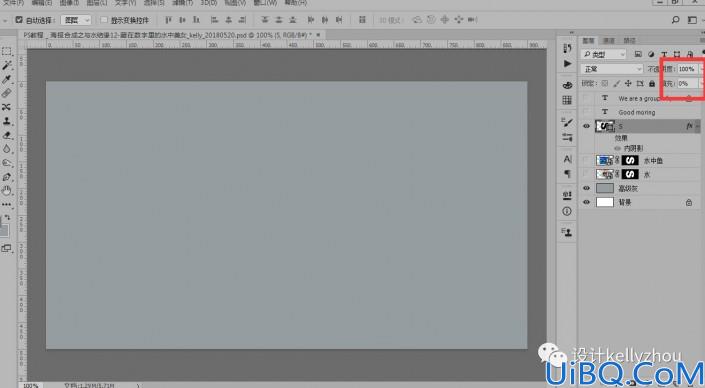The height and width of the screenshot is (388, 705).
Task: Click the swap foreground/background colors arrow
Action: (7, 218)
